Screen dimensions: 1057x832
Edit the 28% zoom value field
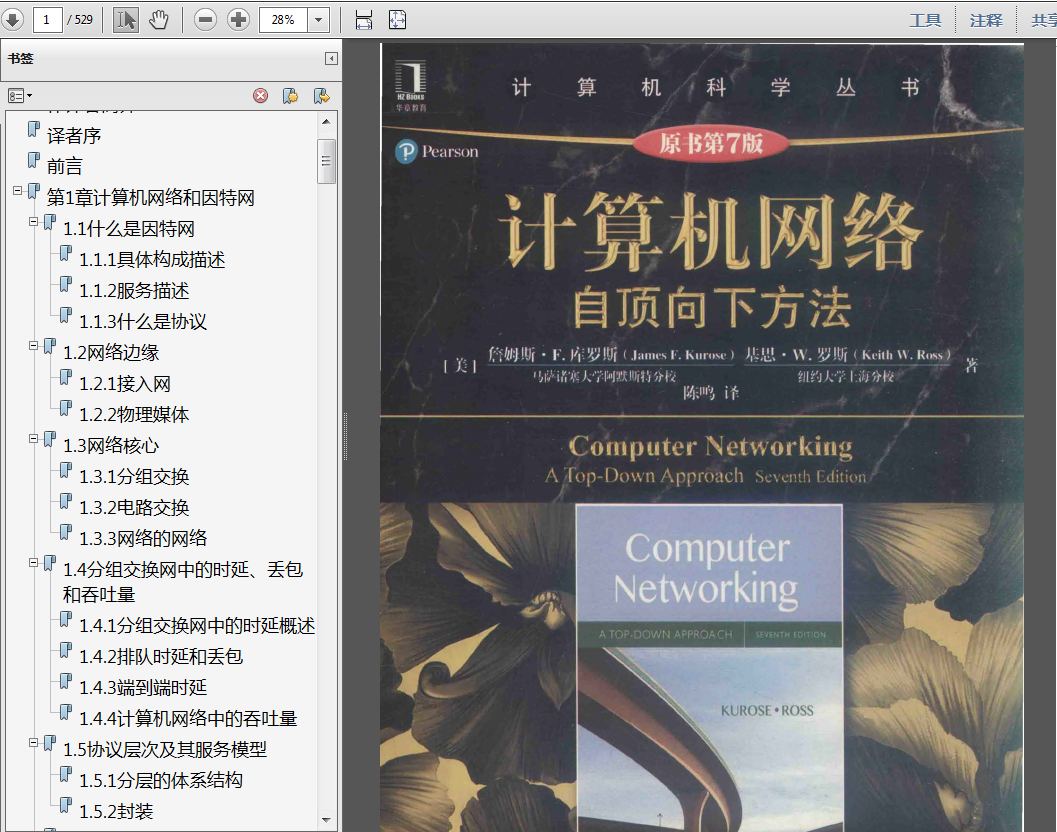[x=284, y=20]
